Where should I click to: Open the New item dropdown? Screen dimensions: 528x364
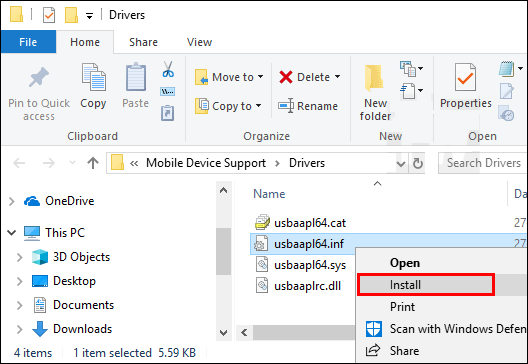pyautogui.click(x=411, y=68)
